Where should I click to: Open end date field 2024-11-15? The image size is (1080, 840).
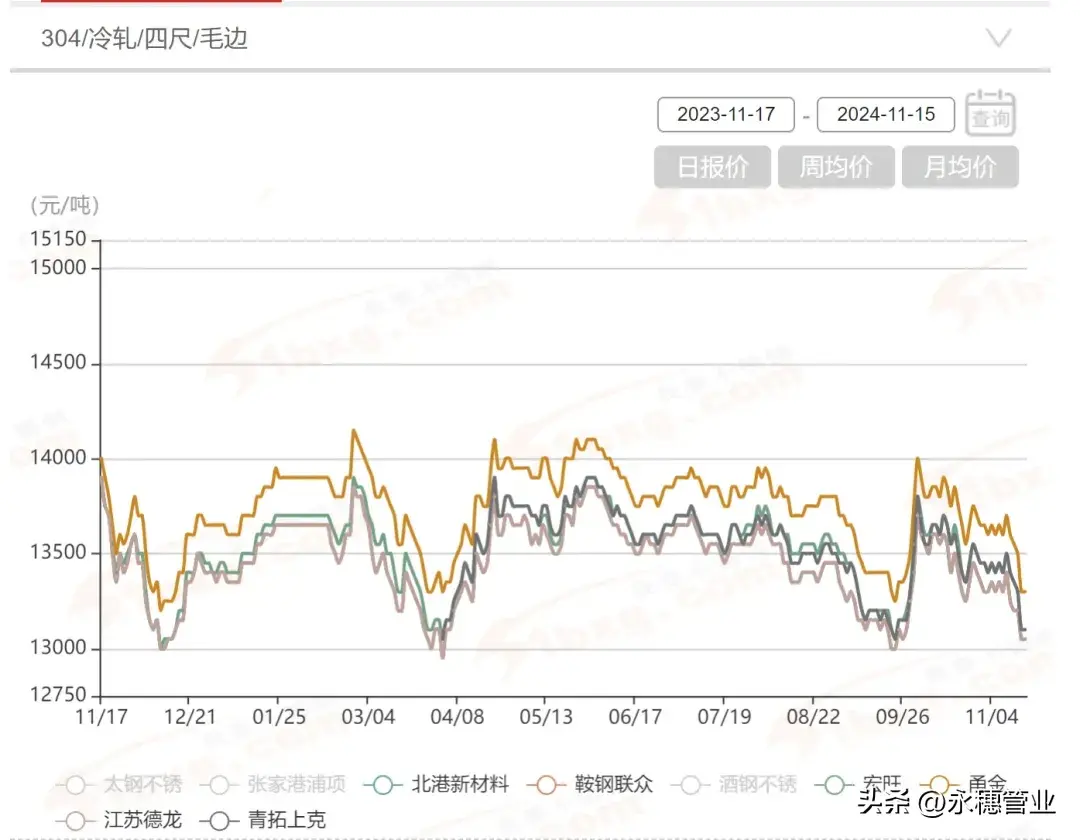coord(886,114)
